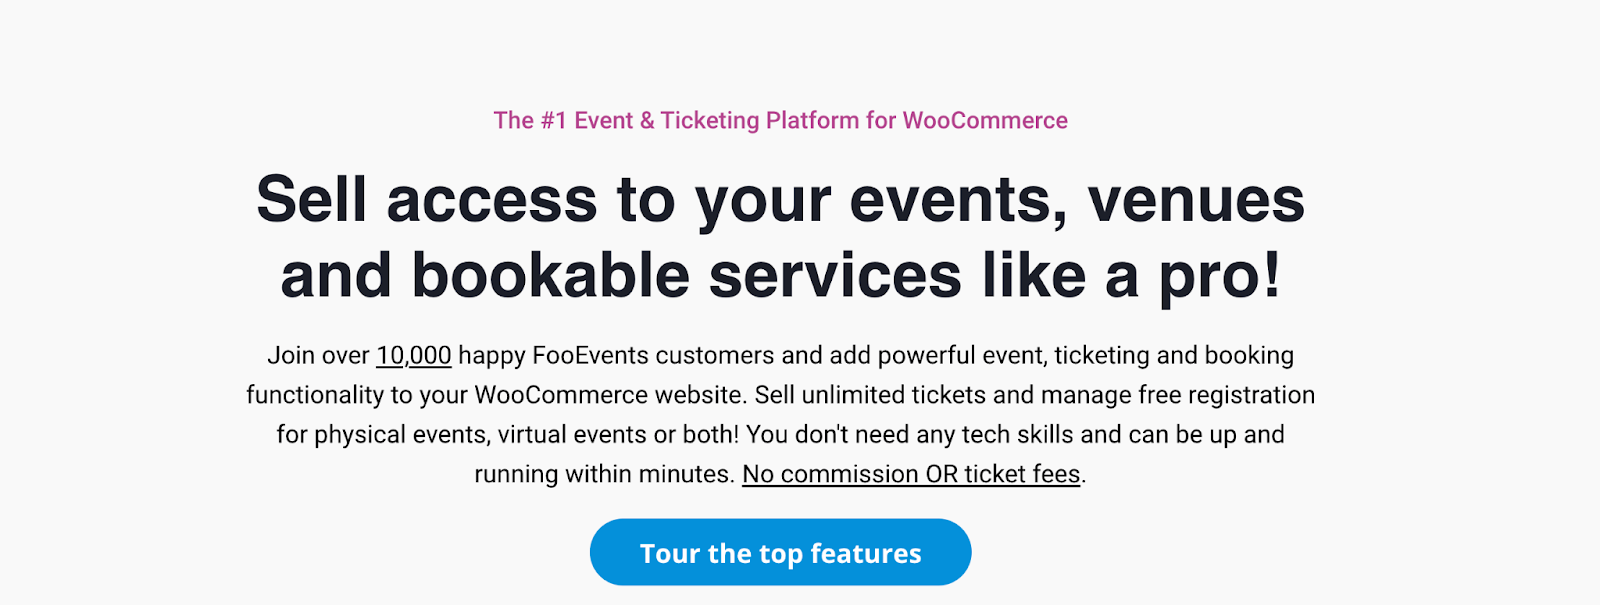Click the pink #1 Event & Ticketing tagline
The width and height of the screenshot is (1600, 605).
[x=780, y=120]
